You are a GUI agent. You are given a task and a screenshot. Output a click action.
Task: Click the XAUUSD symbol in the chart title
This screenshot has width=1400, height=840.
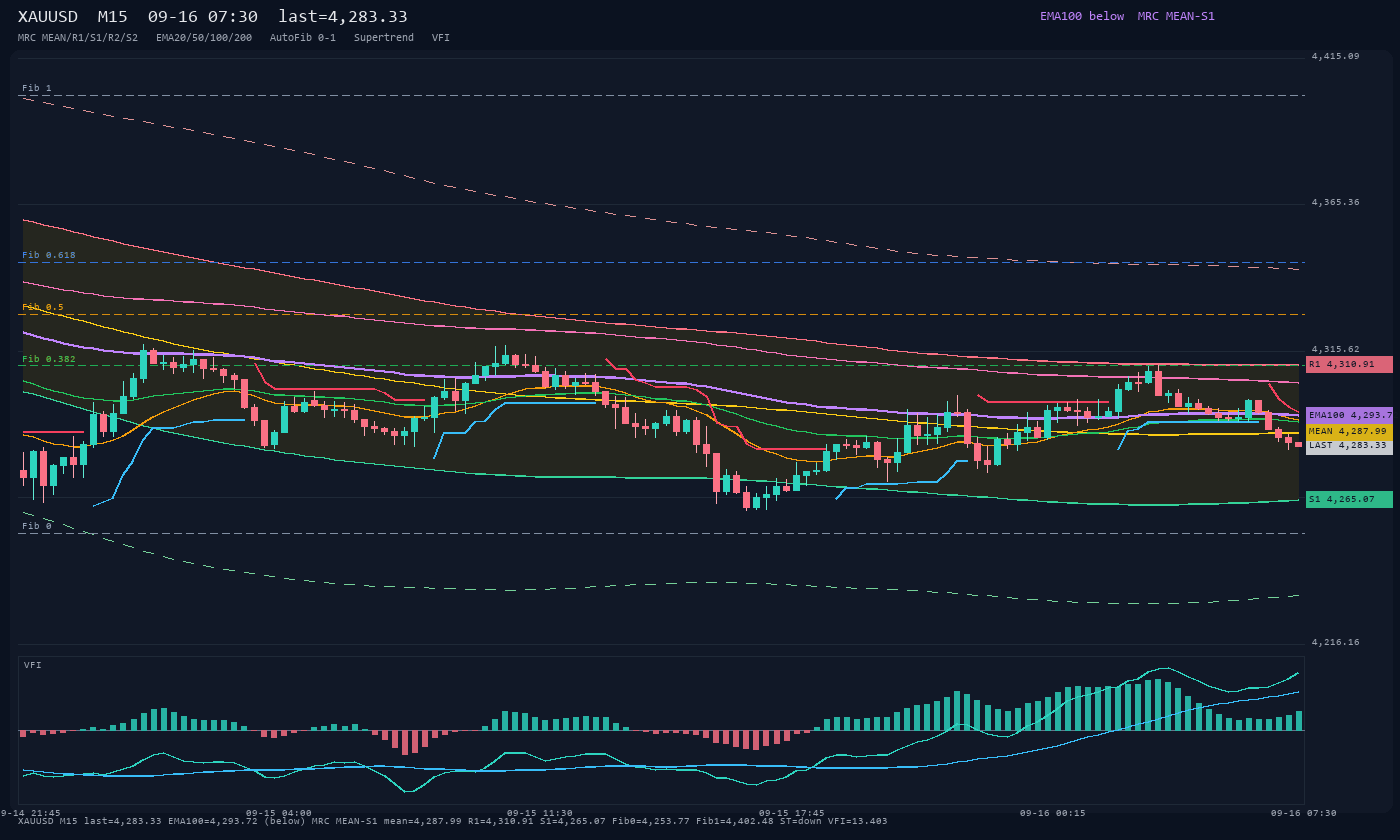48,17
